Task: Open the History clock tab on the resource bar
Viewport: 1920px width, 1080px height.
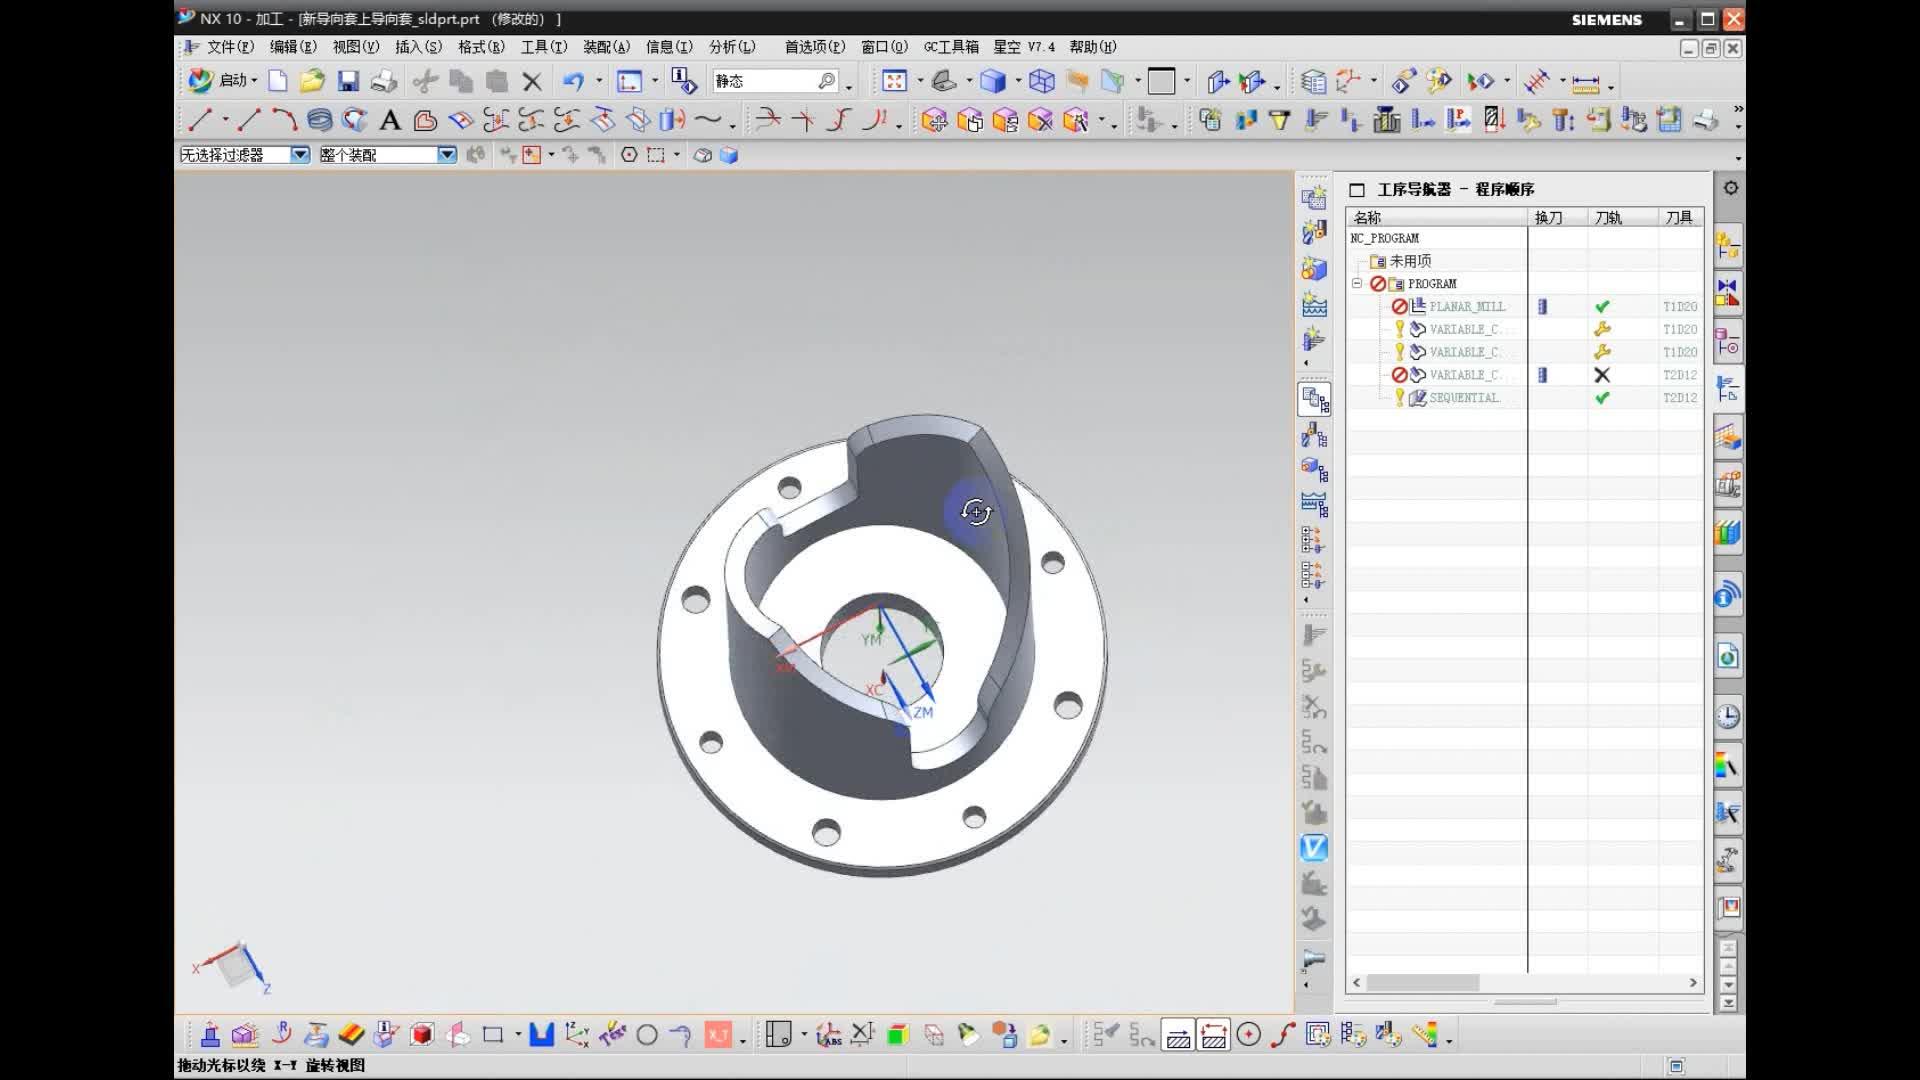Action: click(x=1728, y=716)
